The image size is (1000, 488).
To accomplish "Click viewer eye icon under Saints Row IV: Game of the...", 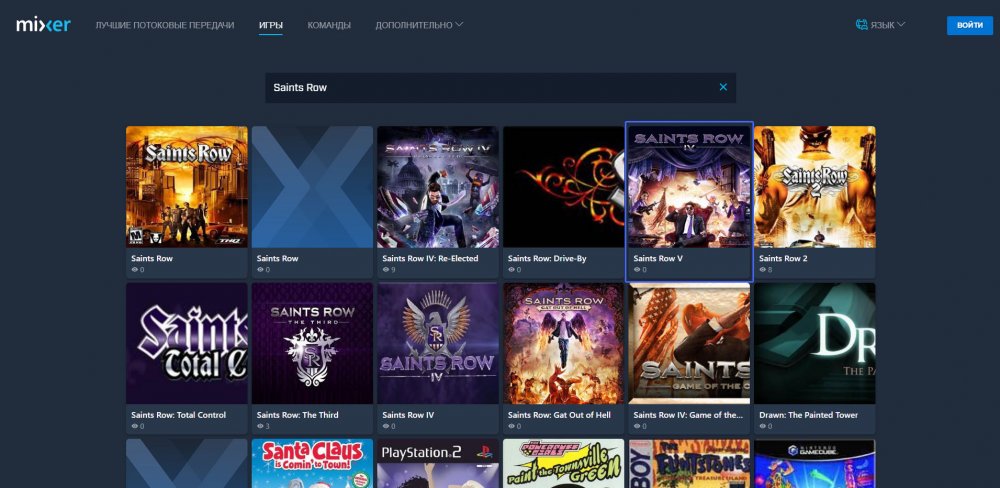I will point(637,426).
